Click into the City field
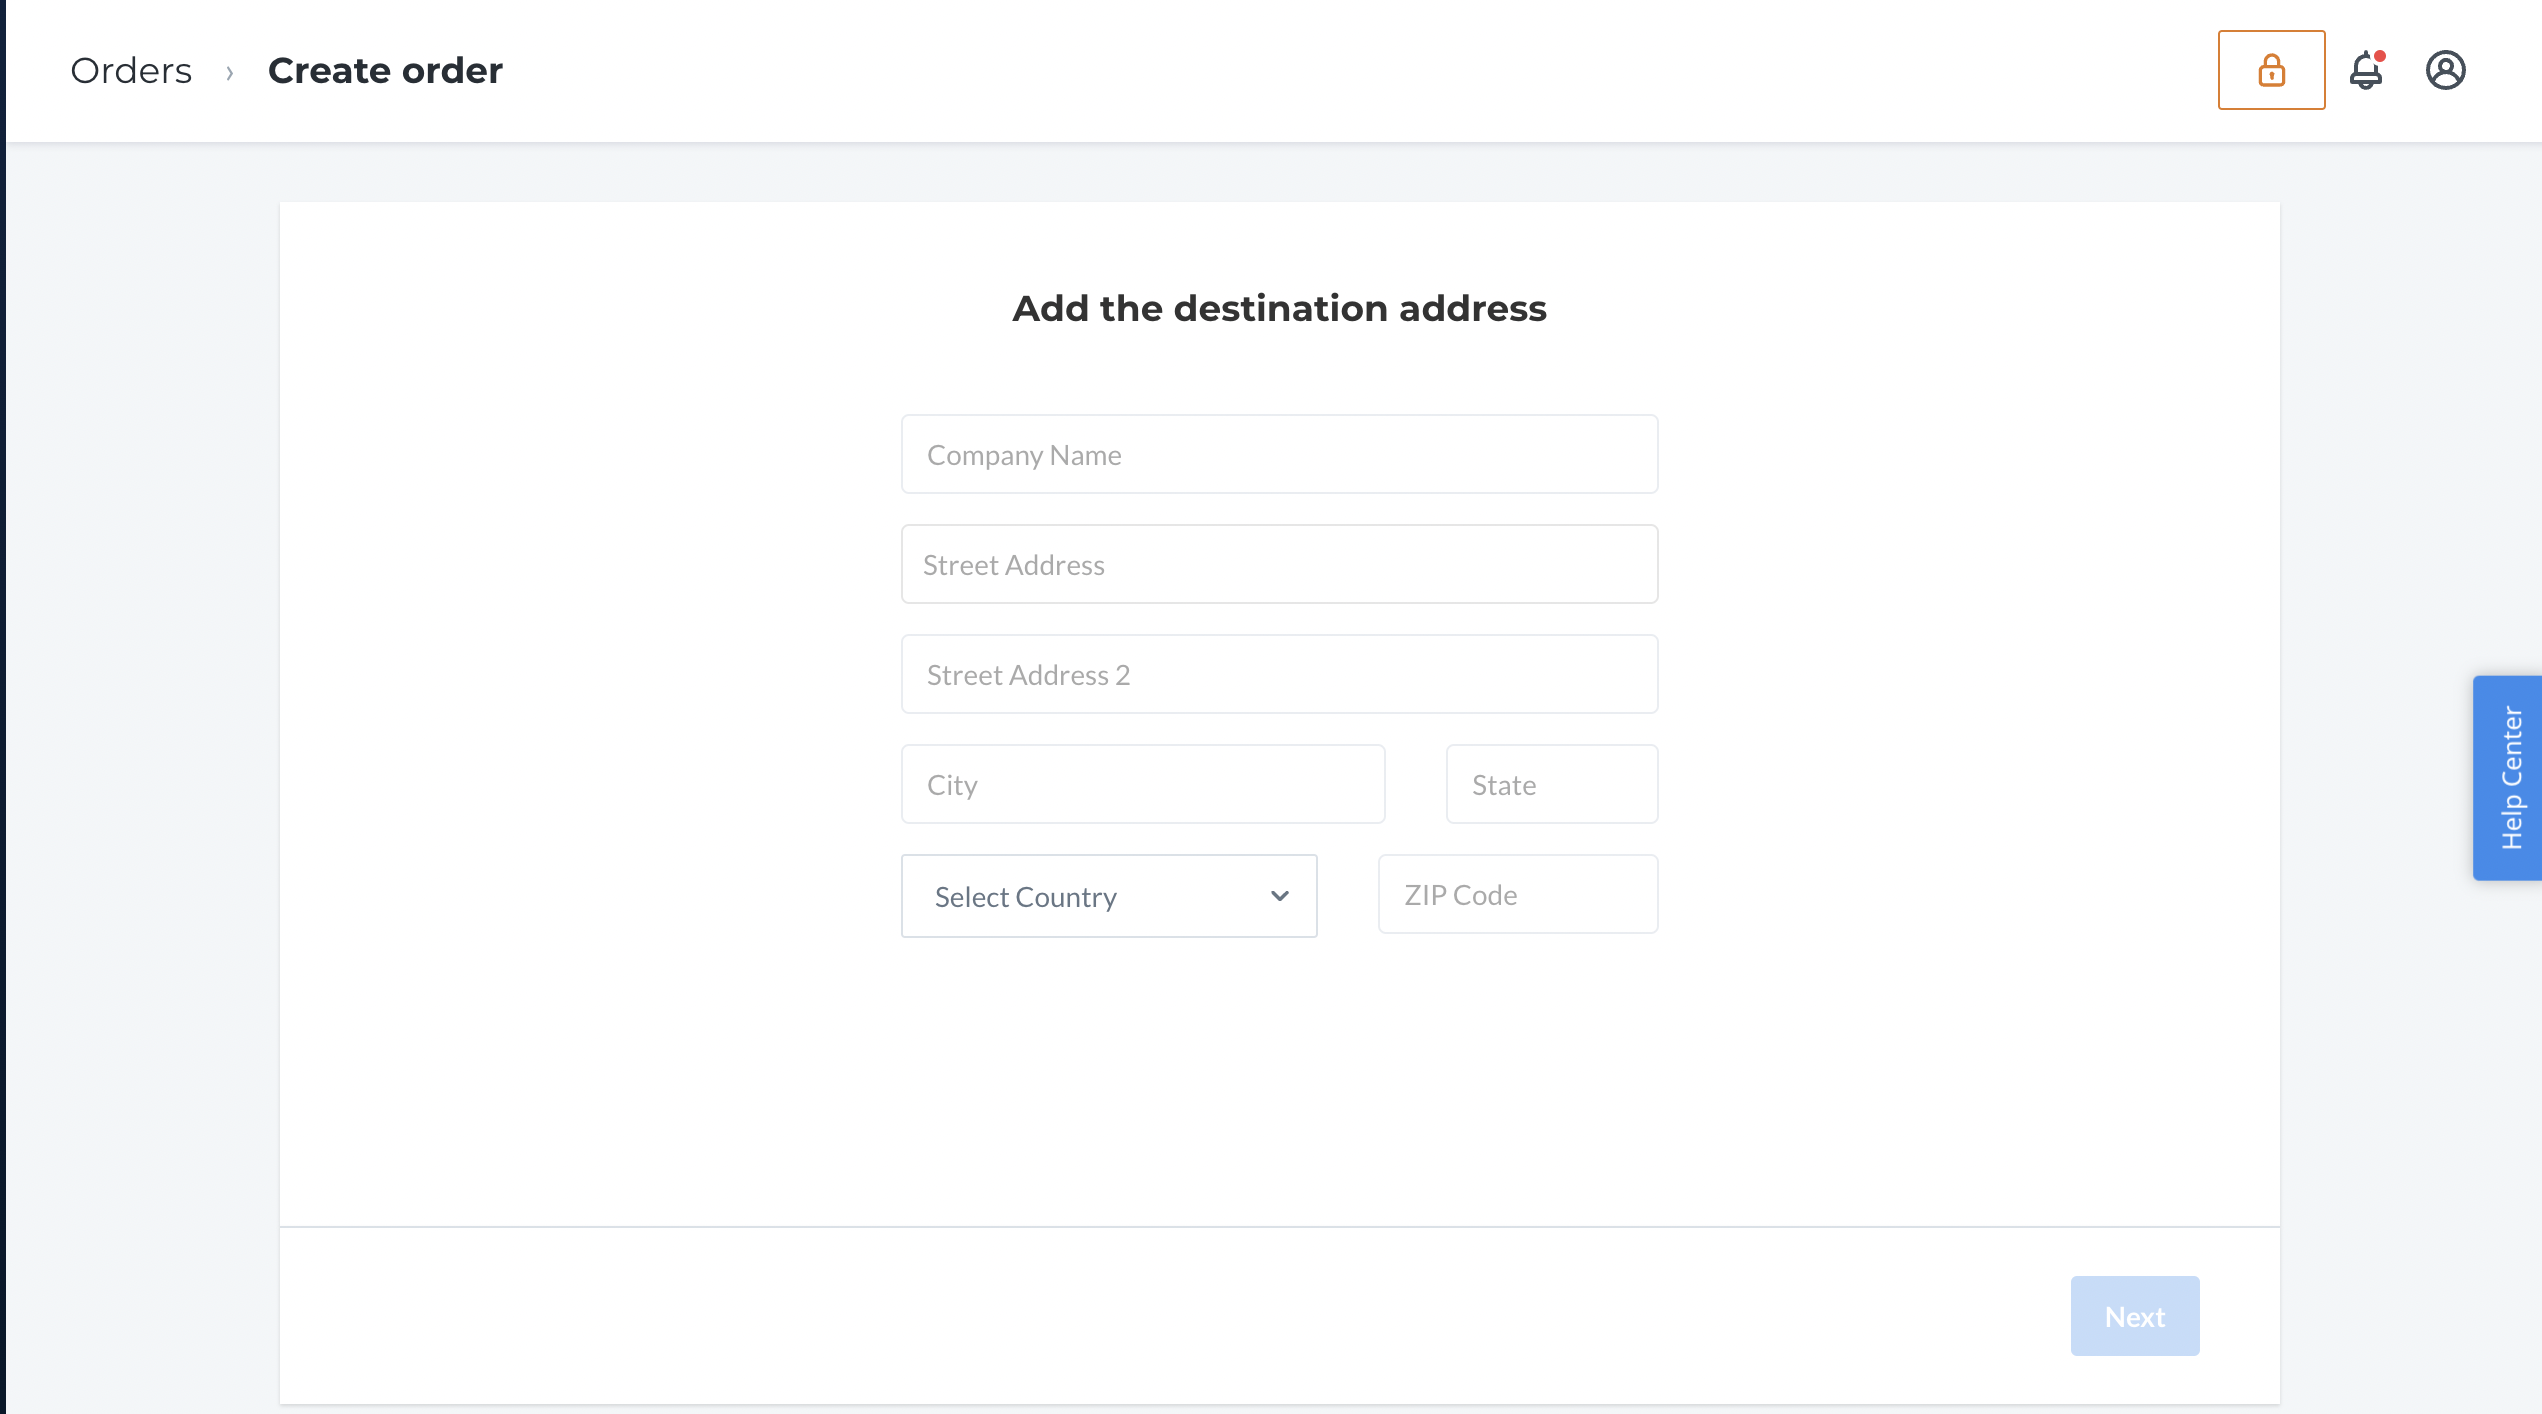The image size is (2542, 1414). pos(1142,784)
